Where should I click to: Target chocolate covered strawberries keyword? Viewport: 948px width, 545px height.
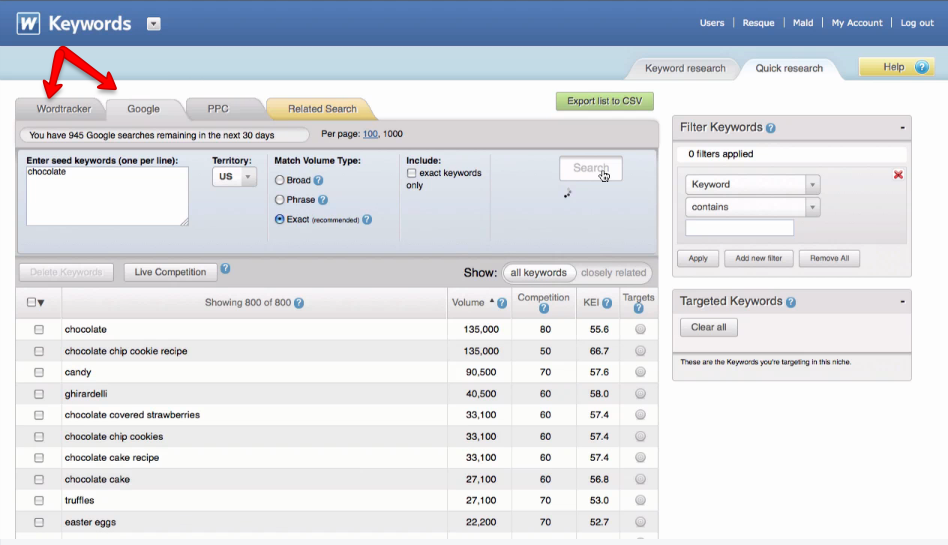(640, 415)
